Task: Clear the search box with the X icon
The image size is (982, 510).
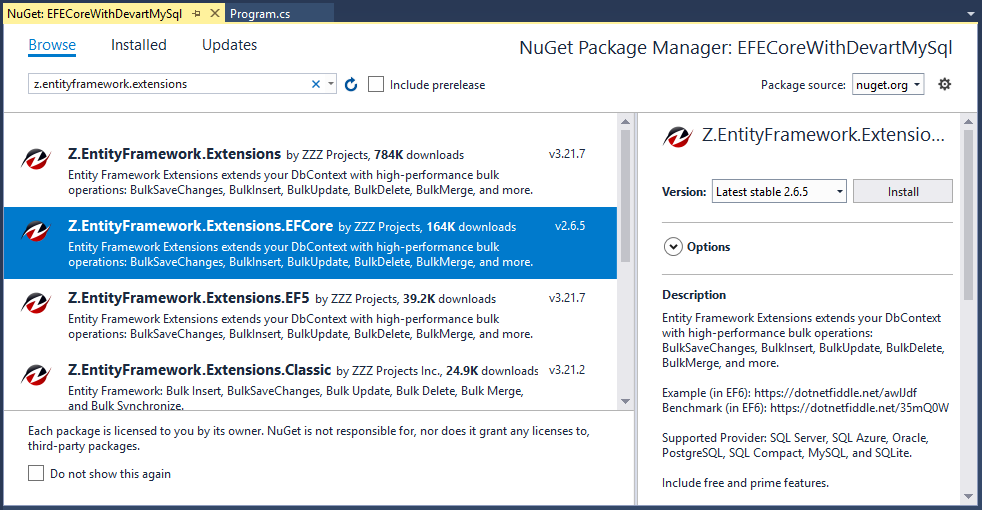Action: (x=316, y=84)
